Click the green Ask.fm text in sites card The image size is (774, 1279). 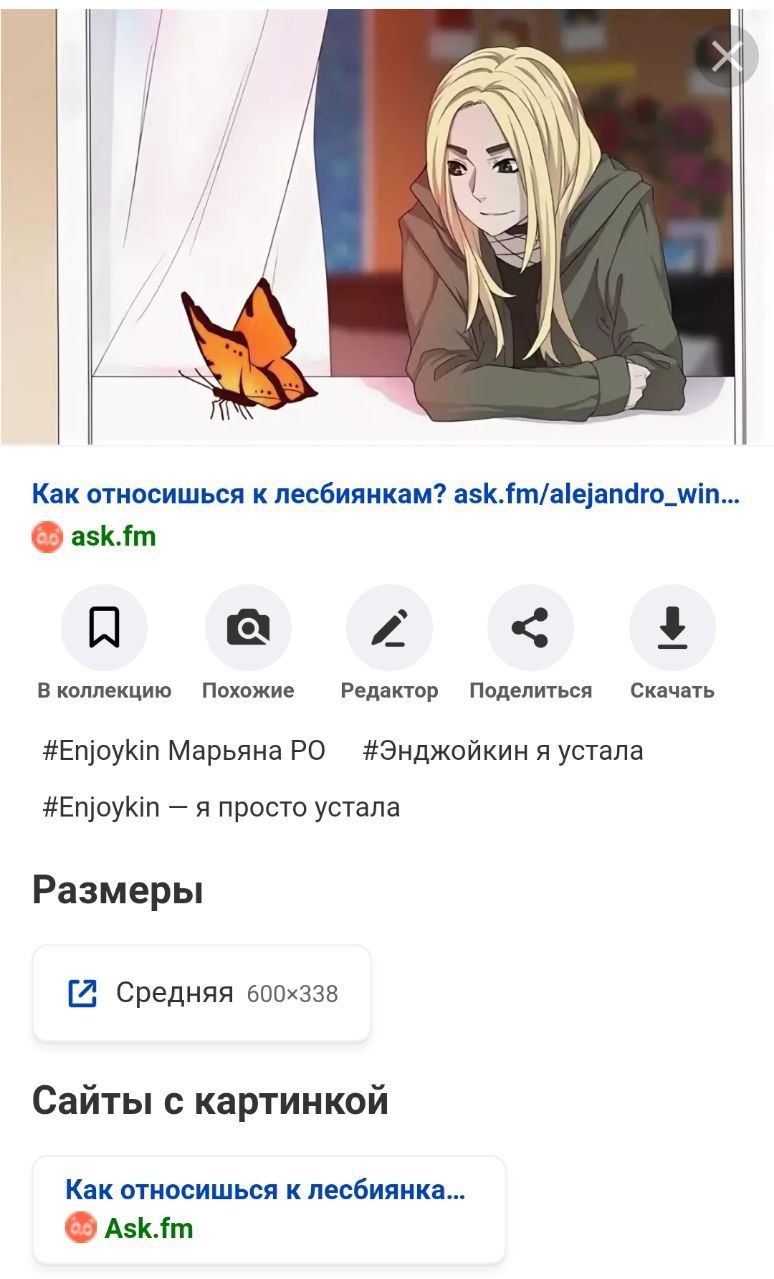(149, 1228)
